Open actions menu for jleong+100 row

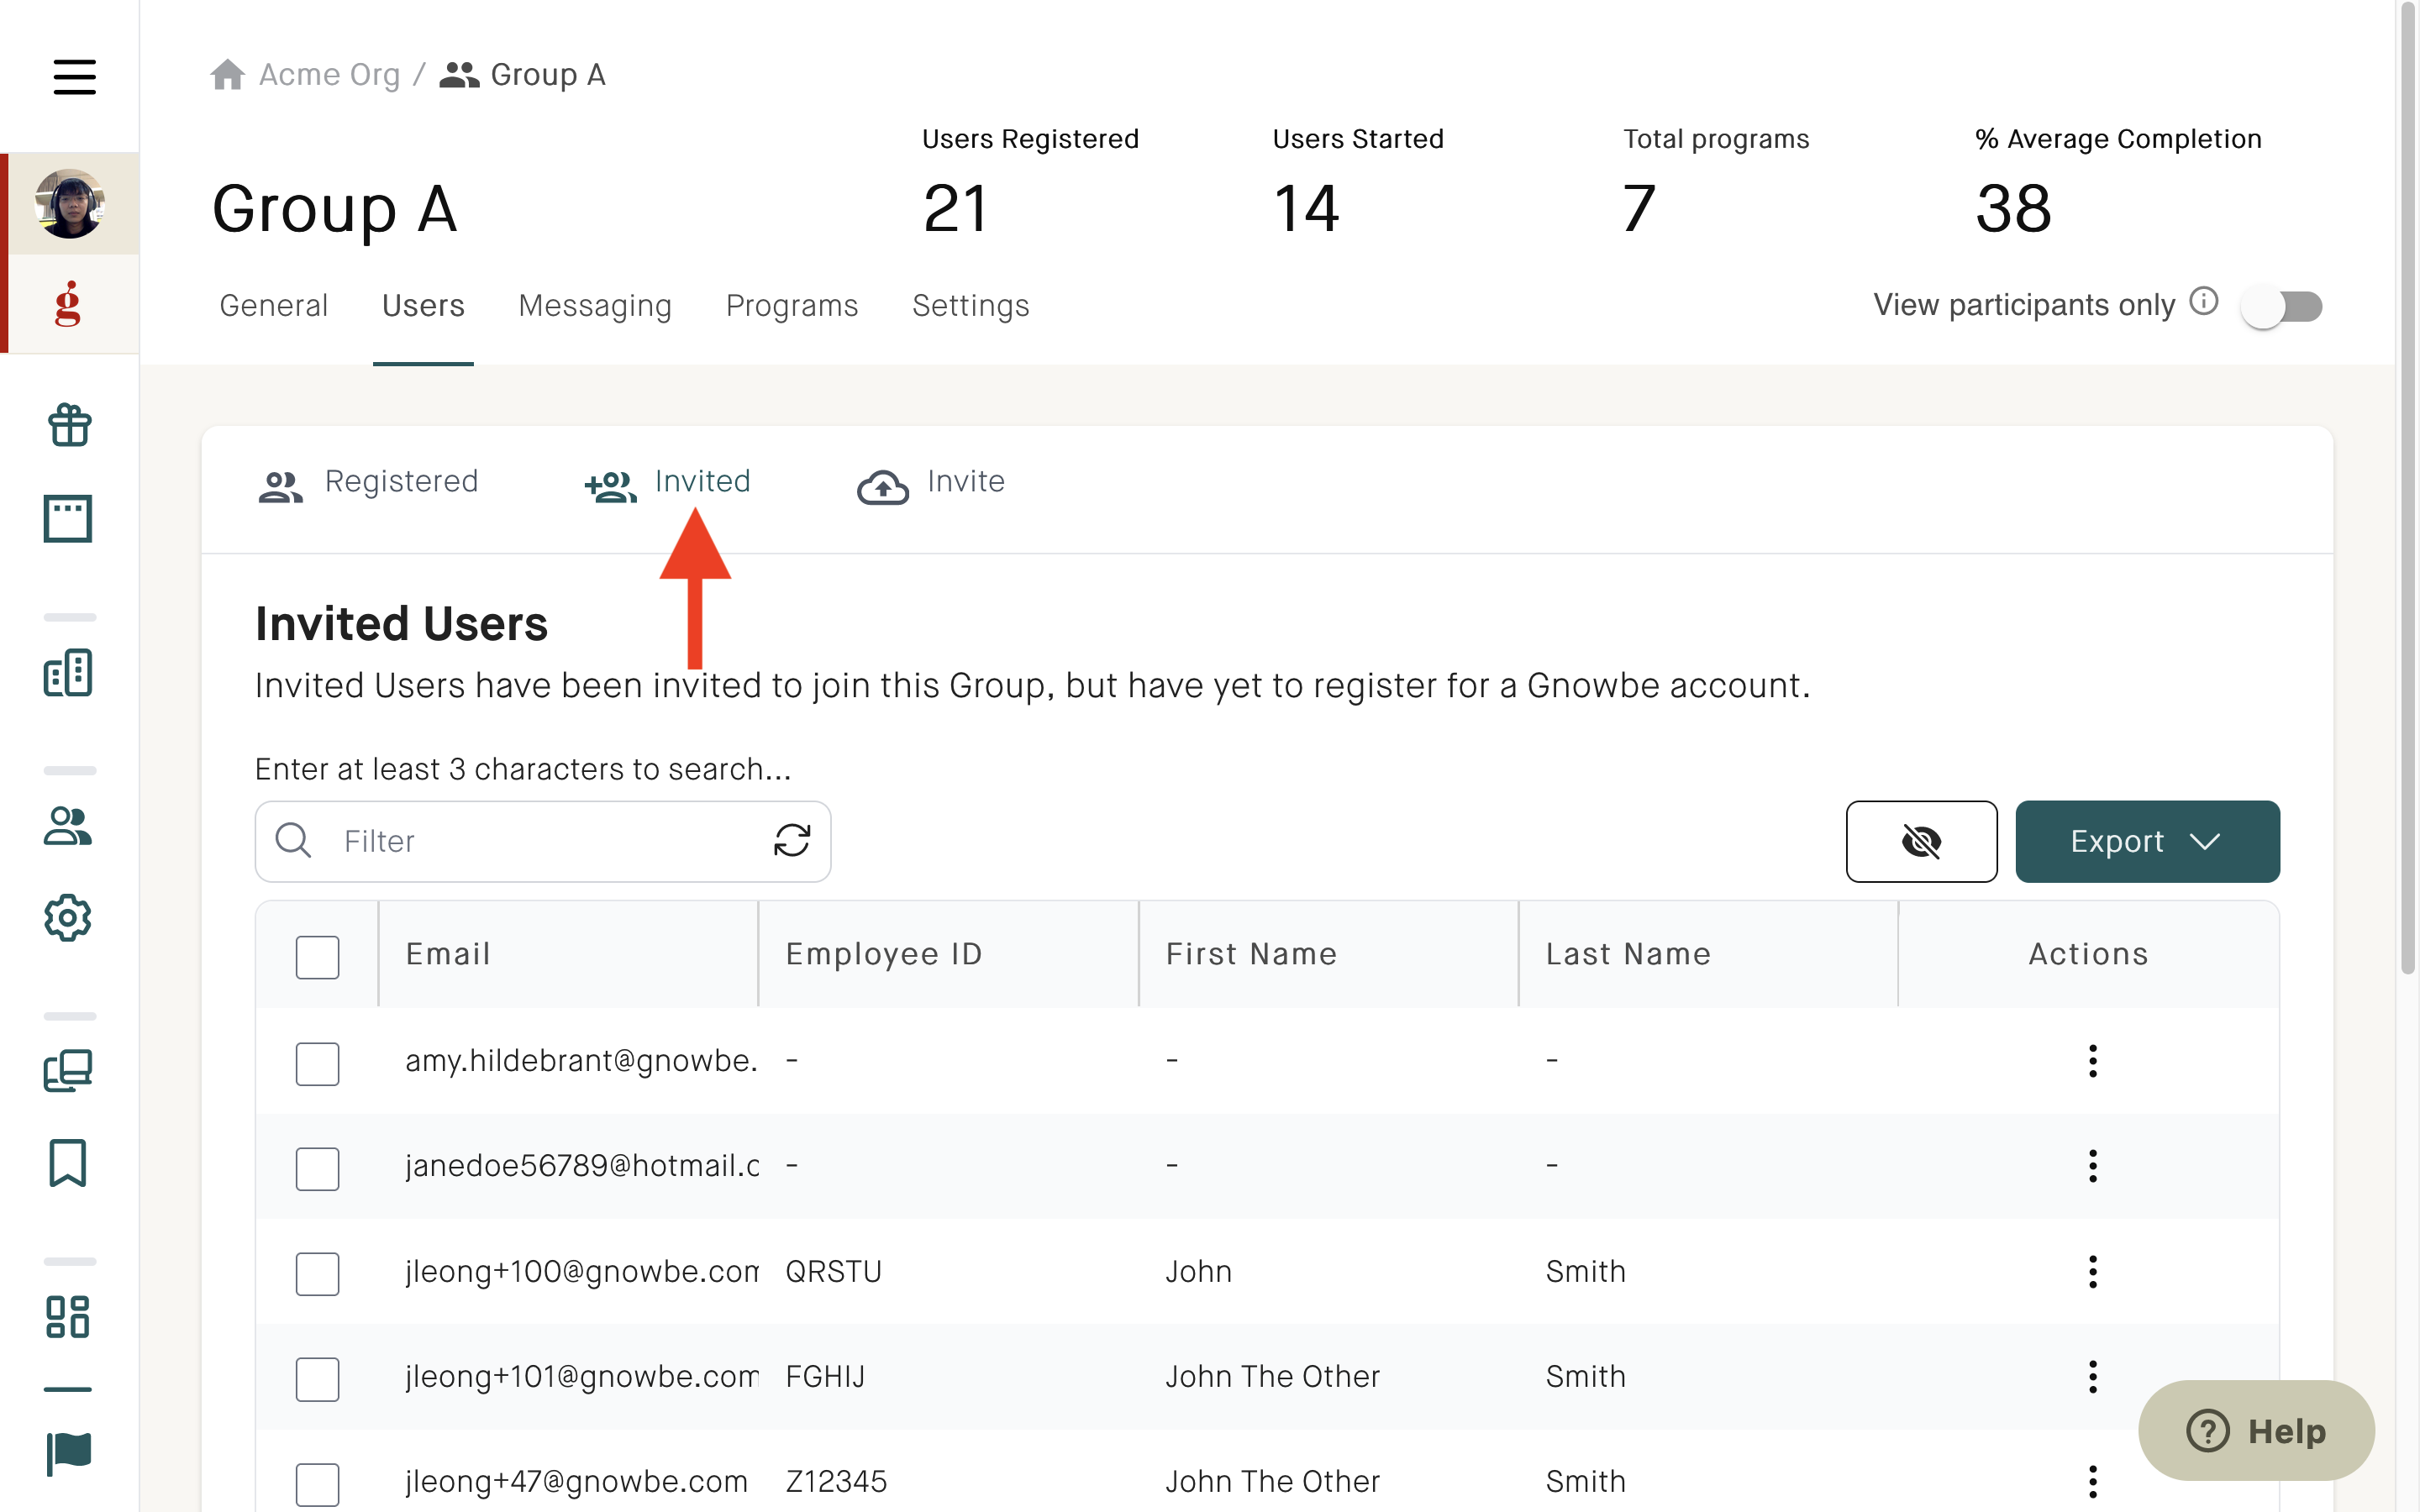tap(2092, 1272)
